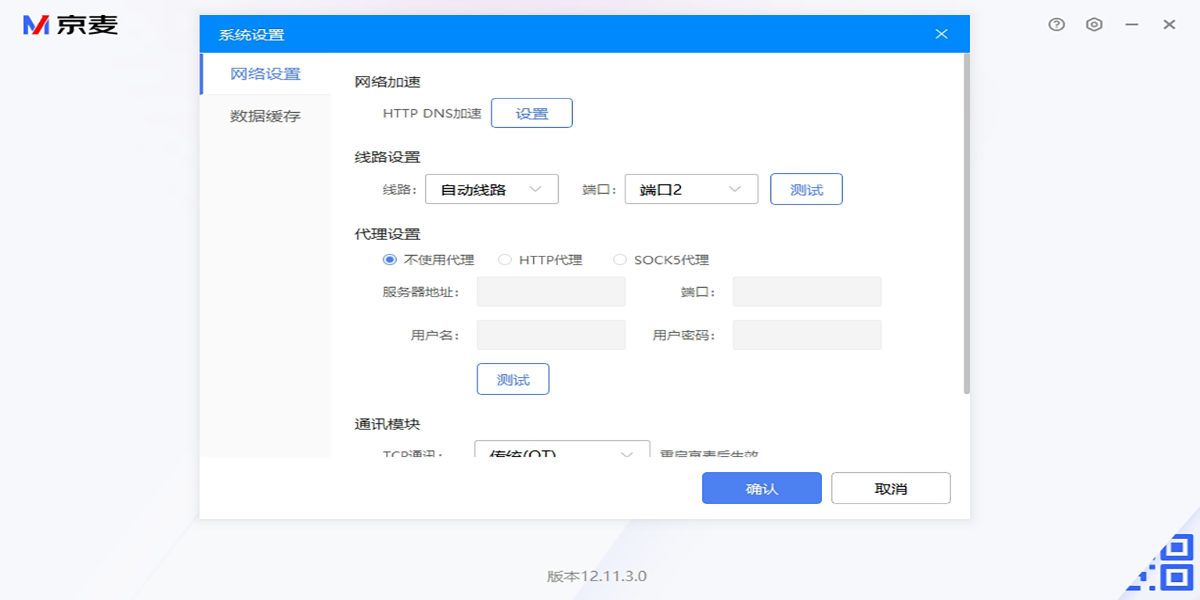Select the 网络设置 tab
The width and height of the screenshot is (1200, 600).
[x=265, y=73]
